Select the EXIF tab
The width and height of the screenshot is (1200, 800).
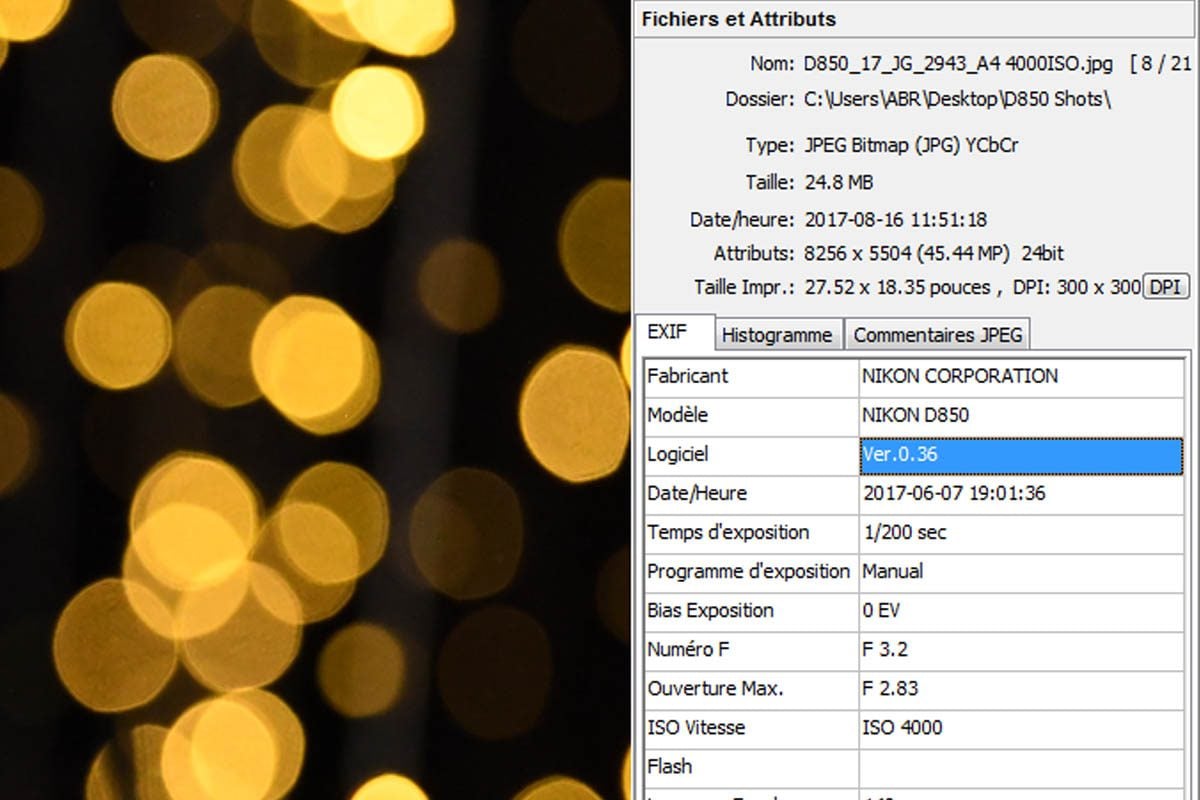[675, 333]
